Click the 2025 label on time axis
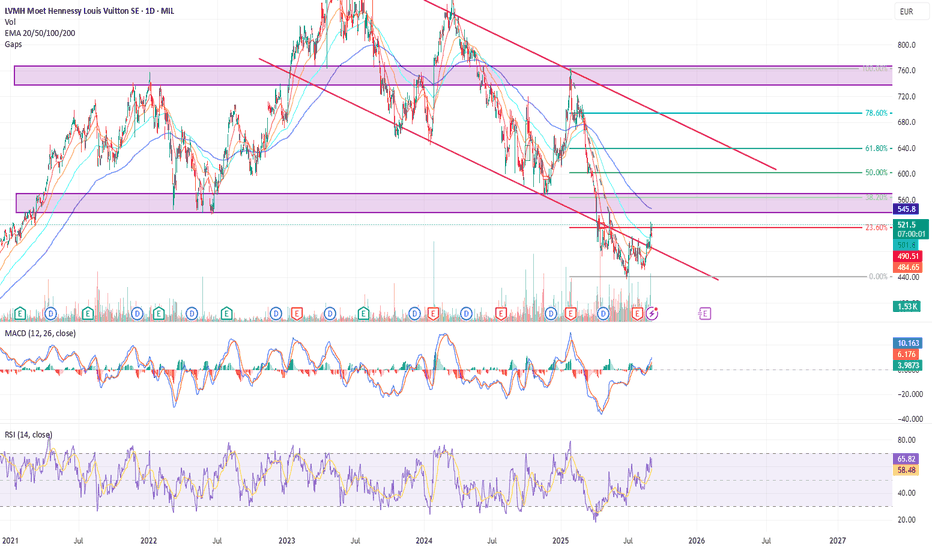This screenshot has height=550, width=932. click(x=561, y=540)
